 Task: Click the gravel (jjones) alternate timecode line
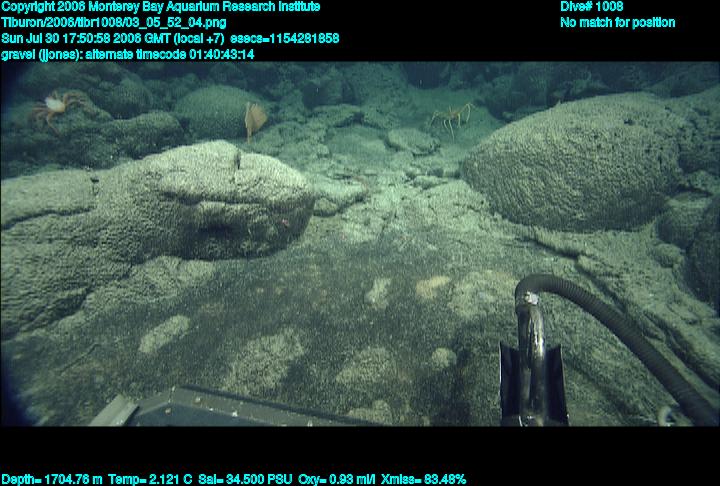128,54
